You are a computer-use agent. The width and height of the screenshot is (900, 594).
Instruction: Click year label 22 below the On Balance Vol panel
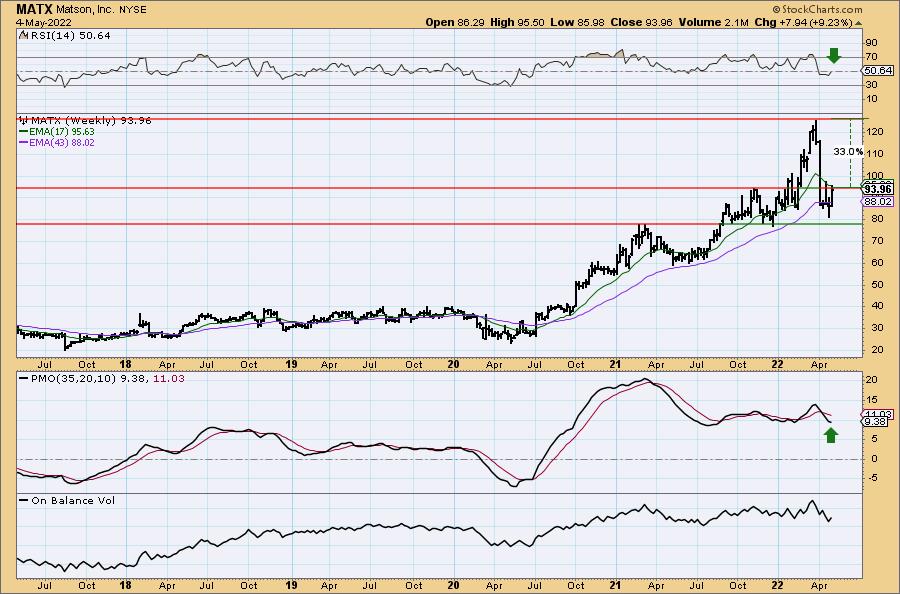[x=778, y=585]
